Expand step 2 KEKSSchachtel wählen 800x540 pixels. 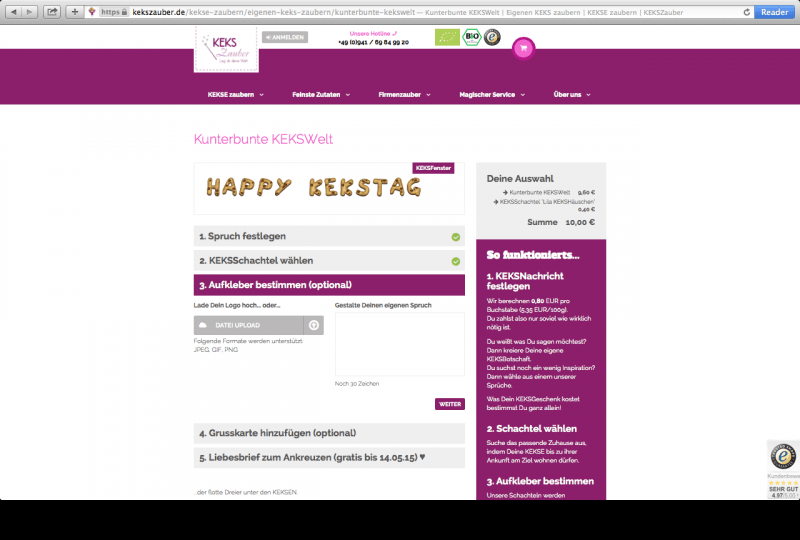(x=329, y=261)
